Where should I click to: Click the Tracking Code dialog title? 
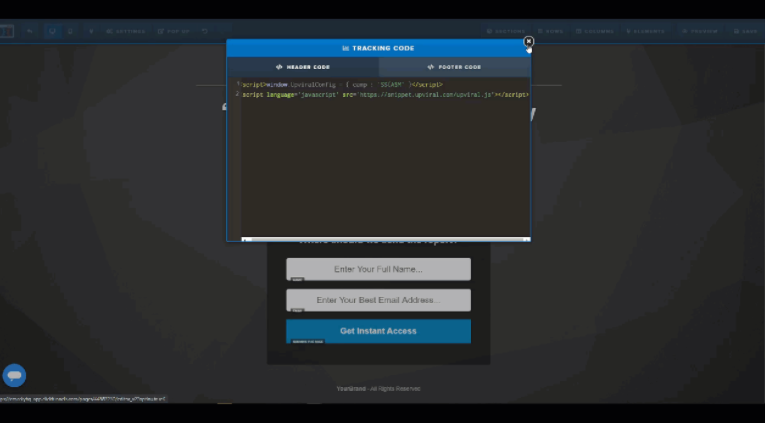[x=379, y=48]
